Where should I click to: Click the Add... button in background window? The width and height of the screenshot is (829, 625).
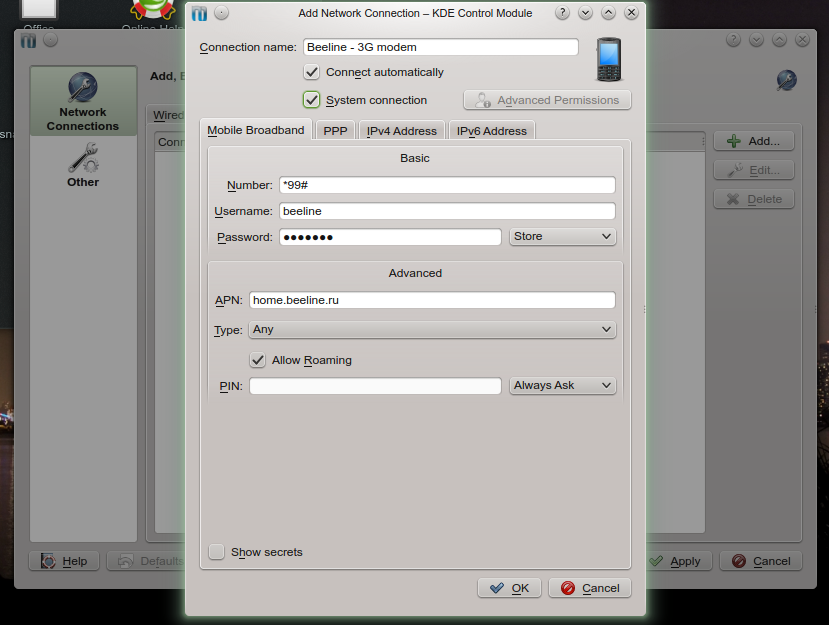click(x=754, y=141)
